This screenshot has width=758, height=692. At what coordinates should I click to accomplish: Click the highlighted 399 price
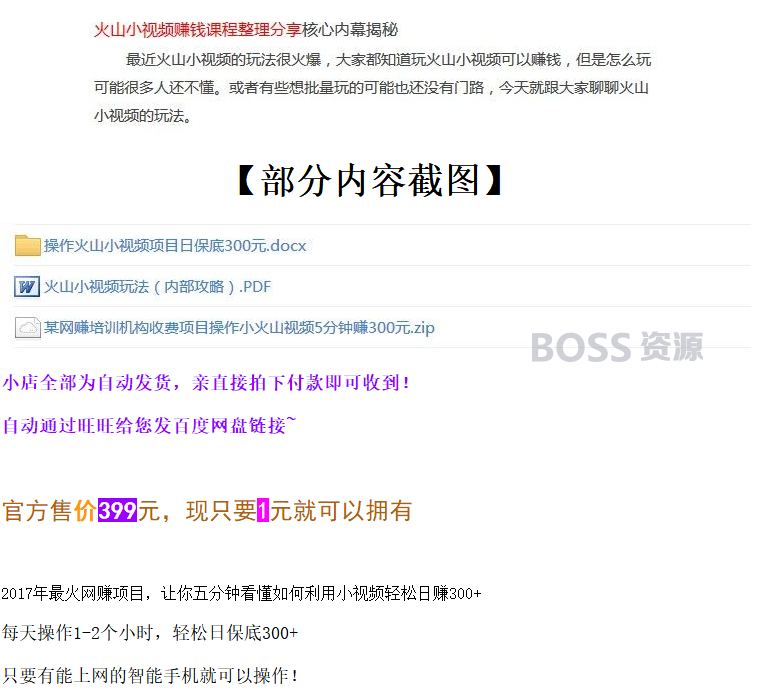(x=117, y=511)
